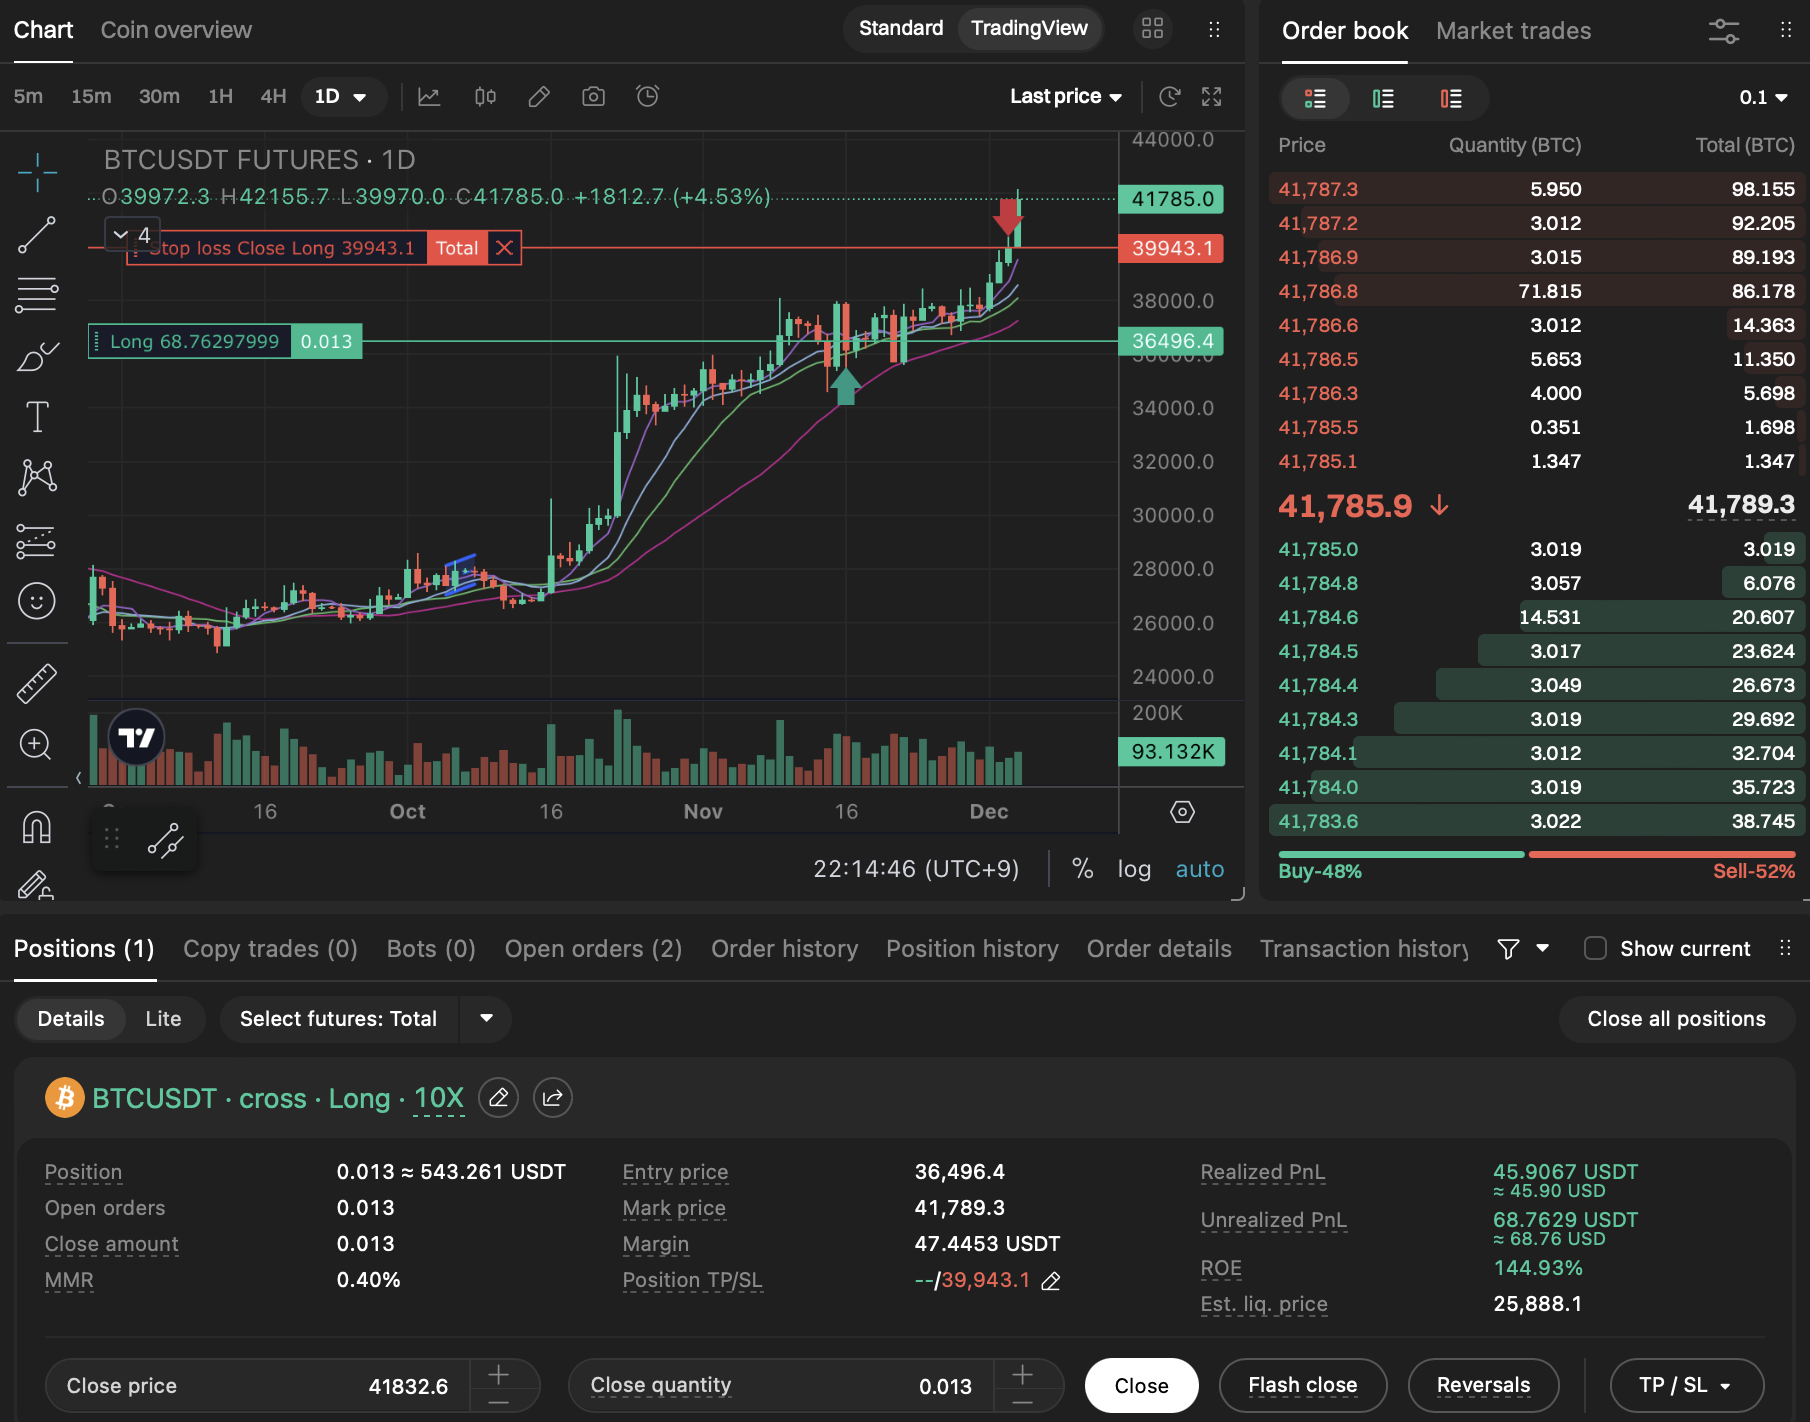This screenshot has width=1810, height=1422.
Task: Open the positions filter funnel icon
Action: (x=1508, y=949)
